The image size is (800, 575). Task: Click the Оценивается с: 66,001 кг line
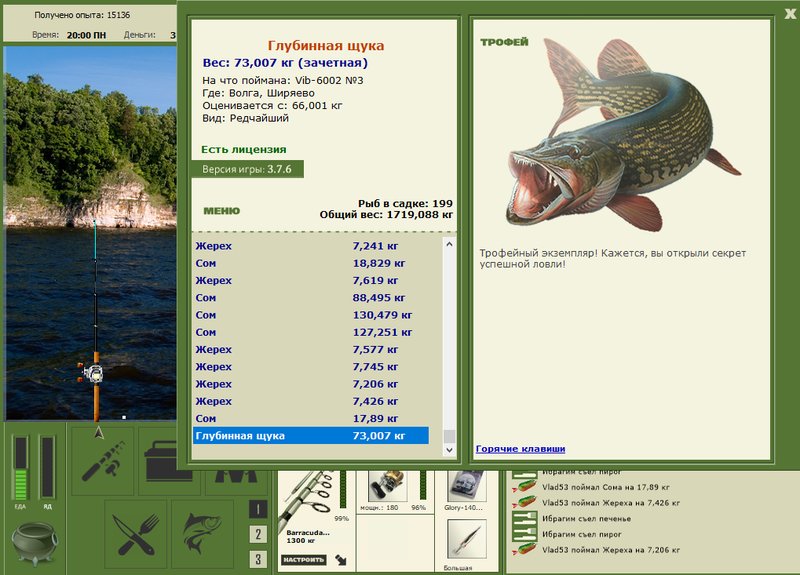(x=272, y=106)
